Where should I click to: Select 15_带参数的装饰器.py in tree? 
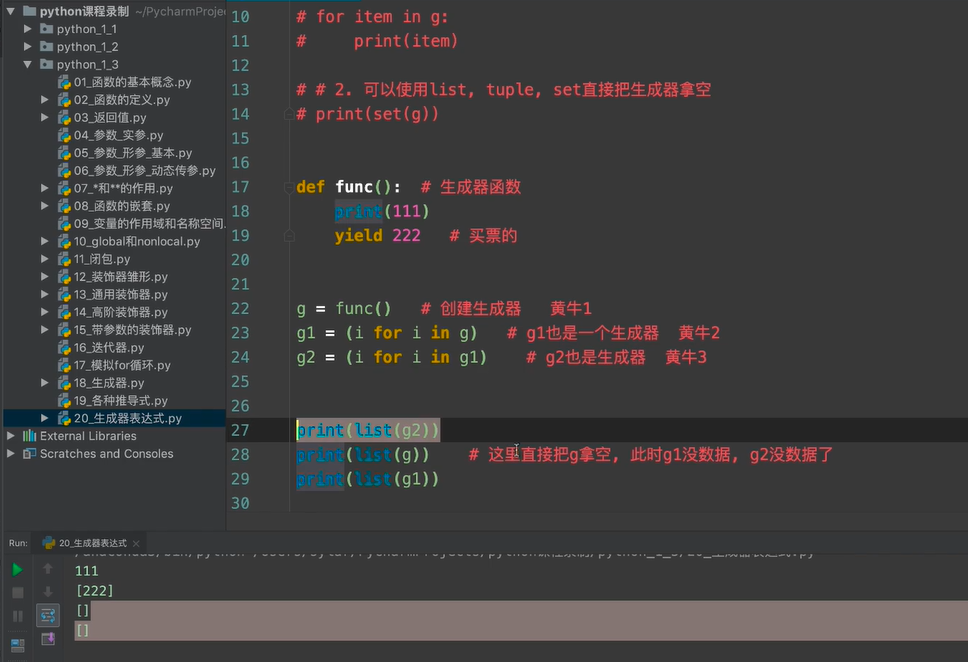132,330
